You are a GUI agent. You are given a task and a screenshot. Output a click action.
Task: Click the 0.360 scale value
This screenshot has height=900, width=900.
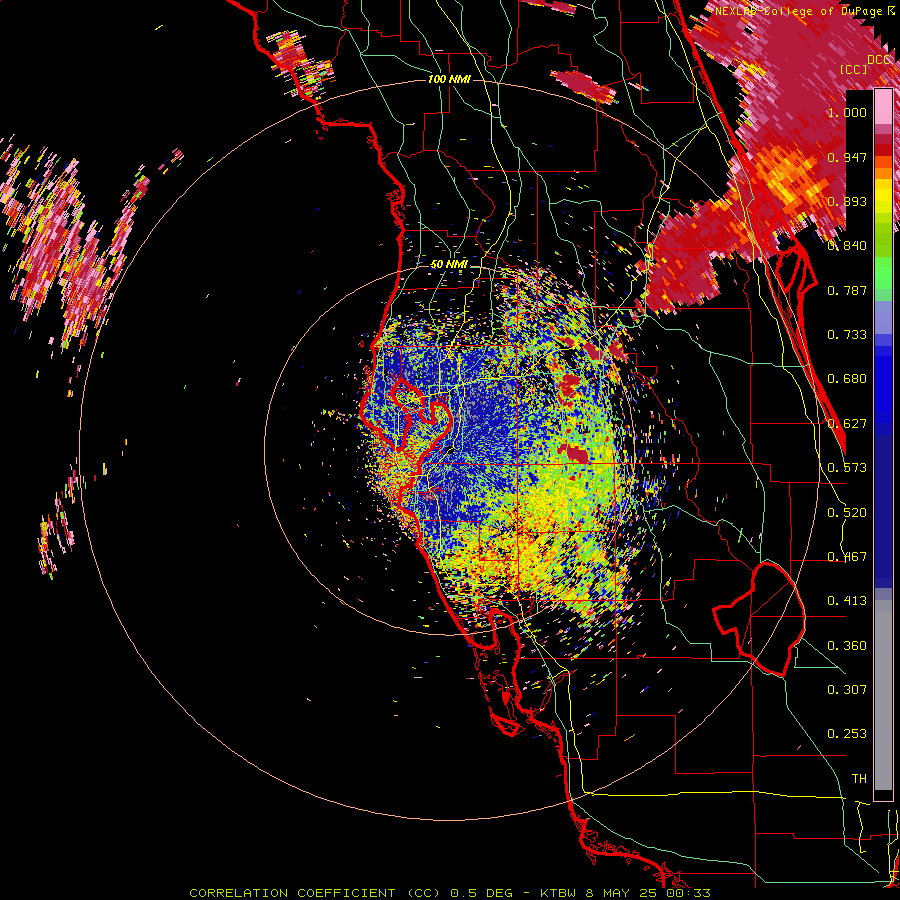[x=847, y=646]
